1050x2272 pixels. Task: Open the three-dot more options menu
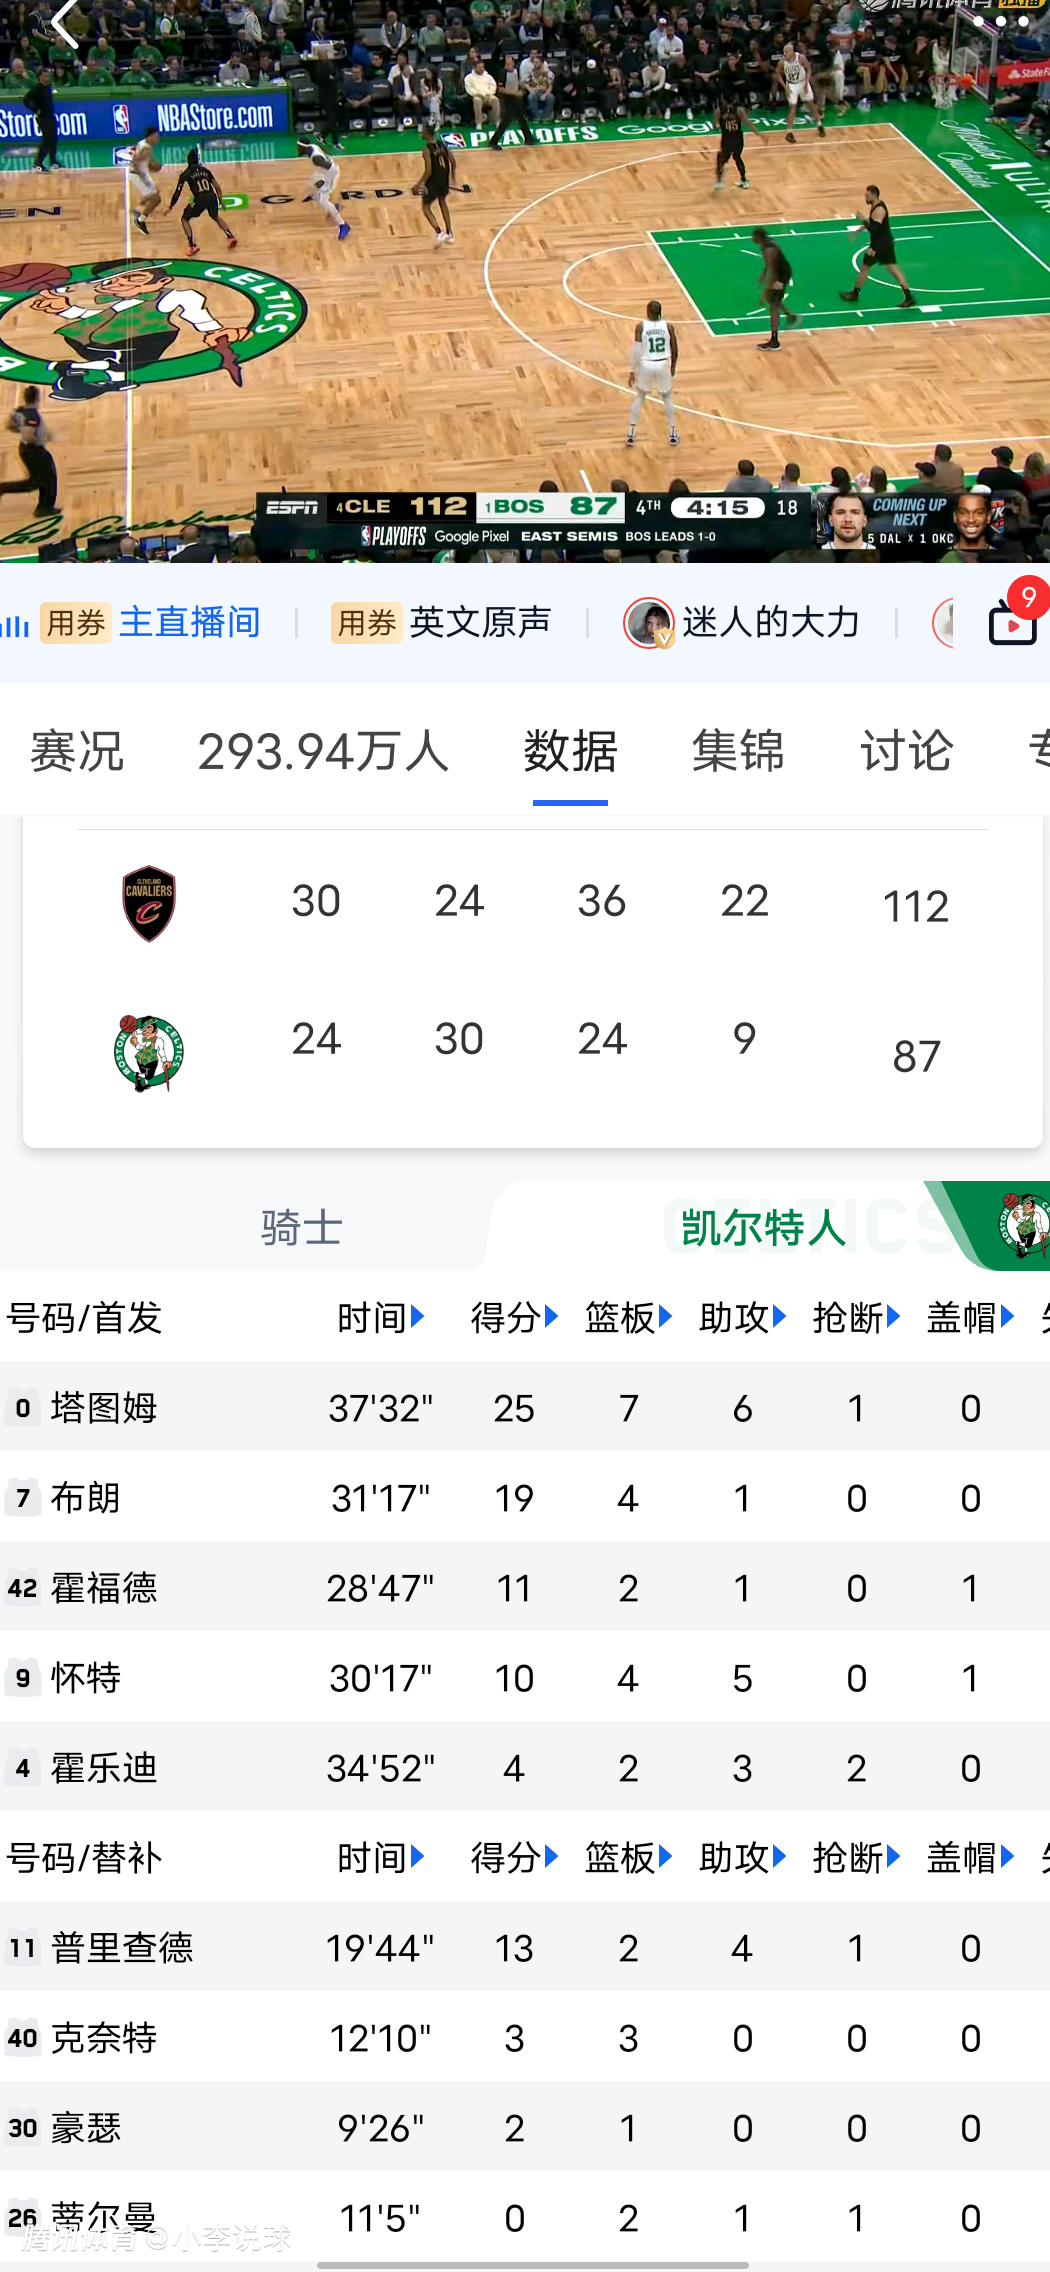click(1001, 20)
